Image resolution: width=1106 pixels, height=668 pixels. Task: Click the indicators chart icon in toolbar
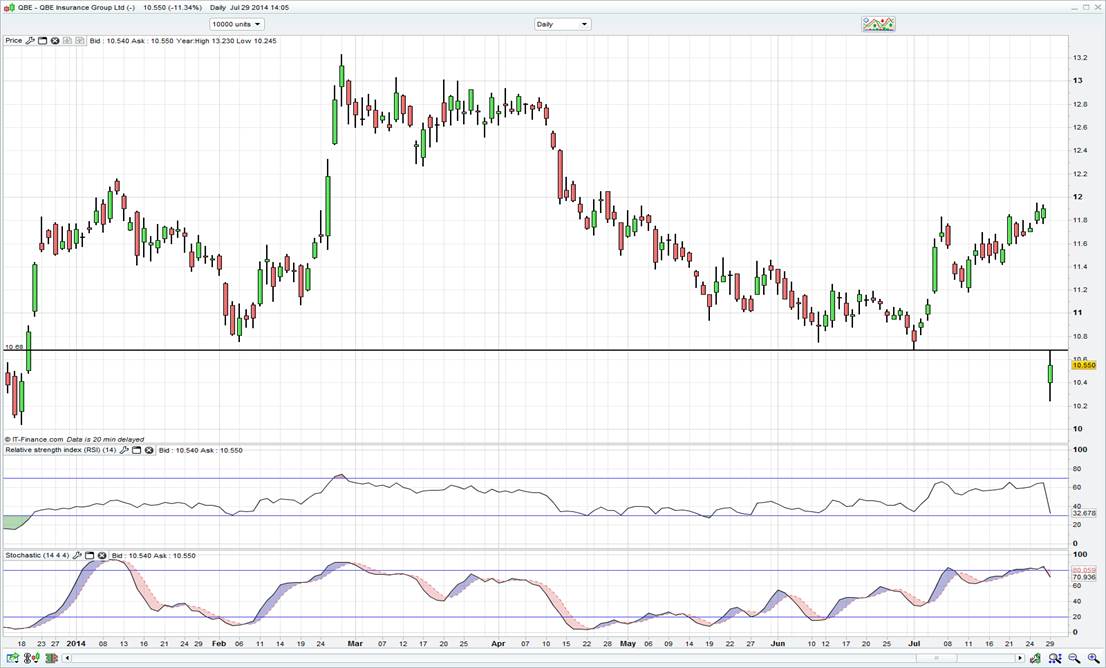pyautogui.click(x=877, y=24)
